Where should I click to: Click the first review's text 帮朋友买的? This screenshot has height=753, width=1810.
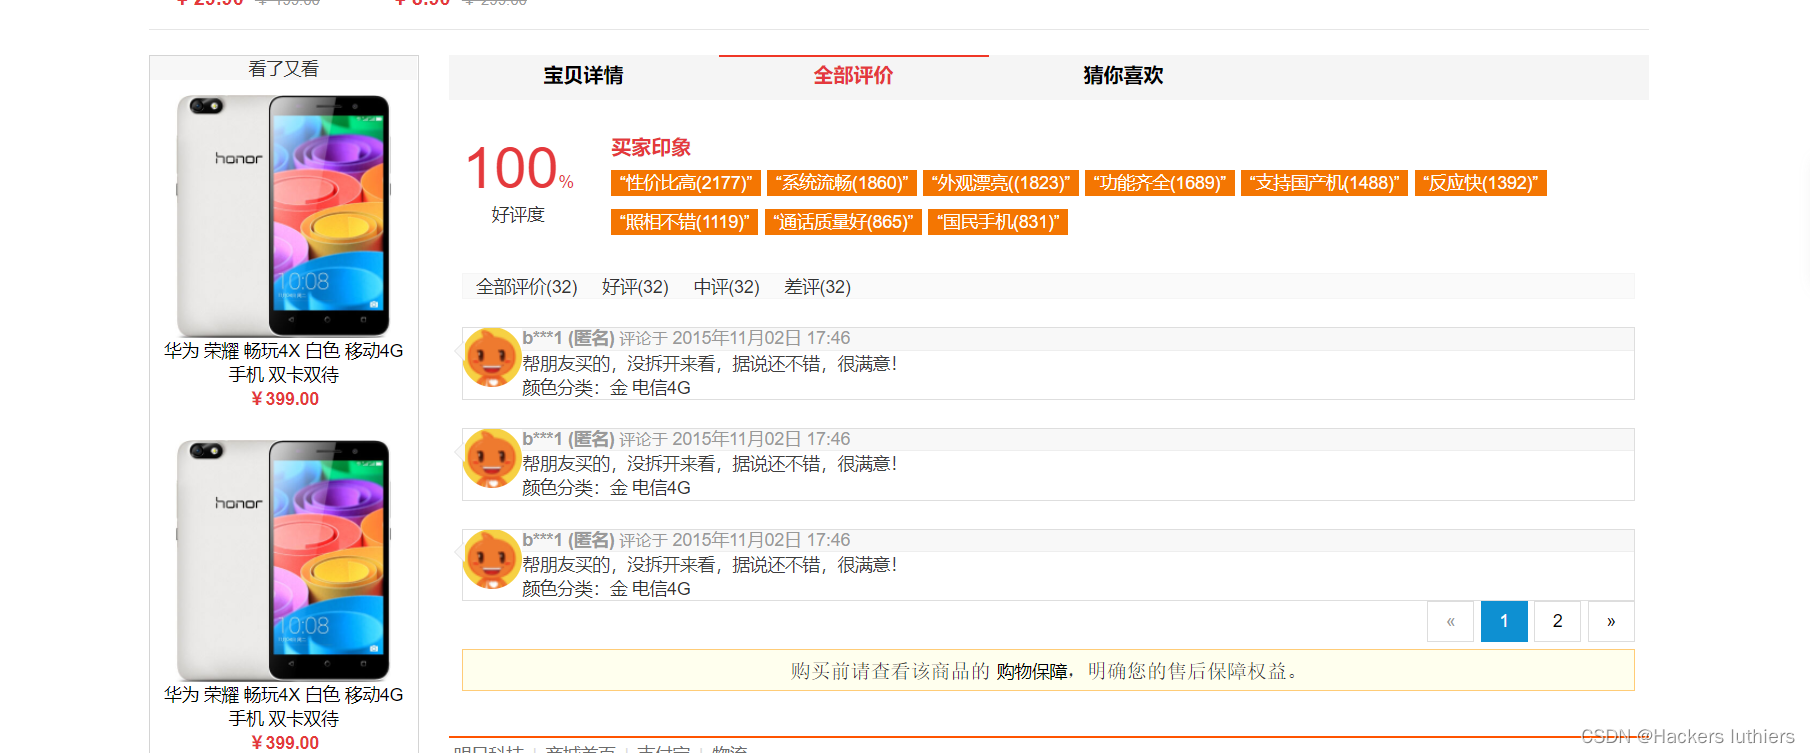pyautogui.click(x=709, y=364)
